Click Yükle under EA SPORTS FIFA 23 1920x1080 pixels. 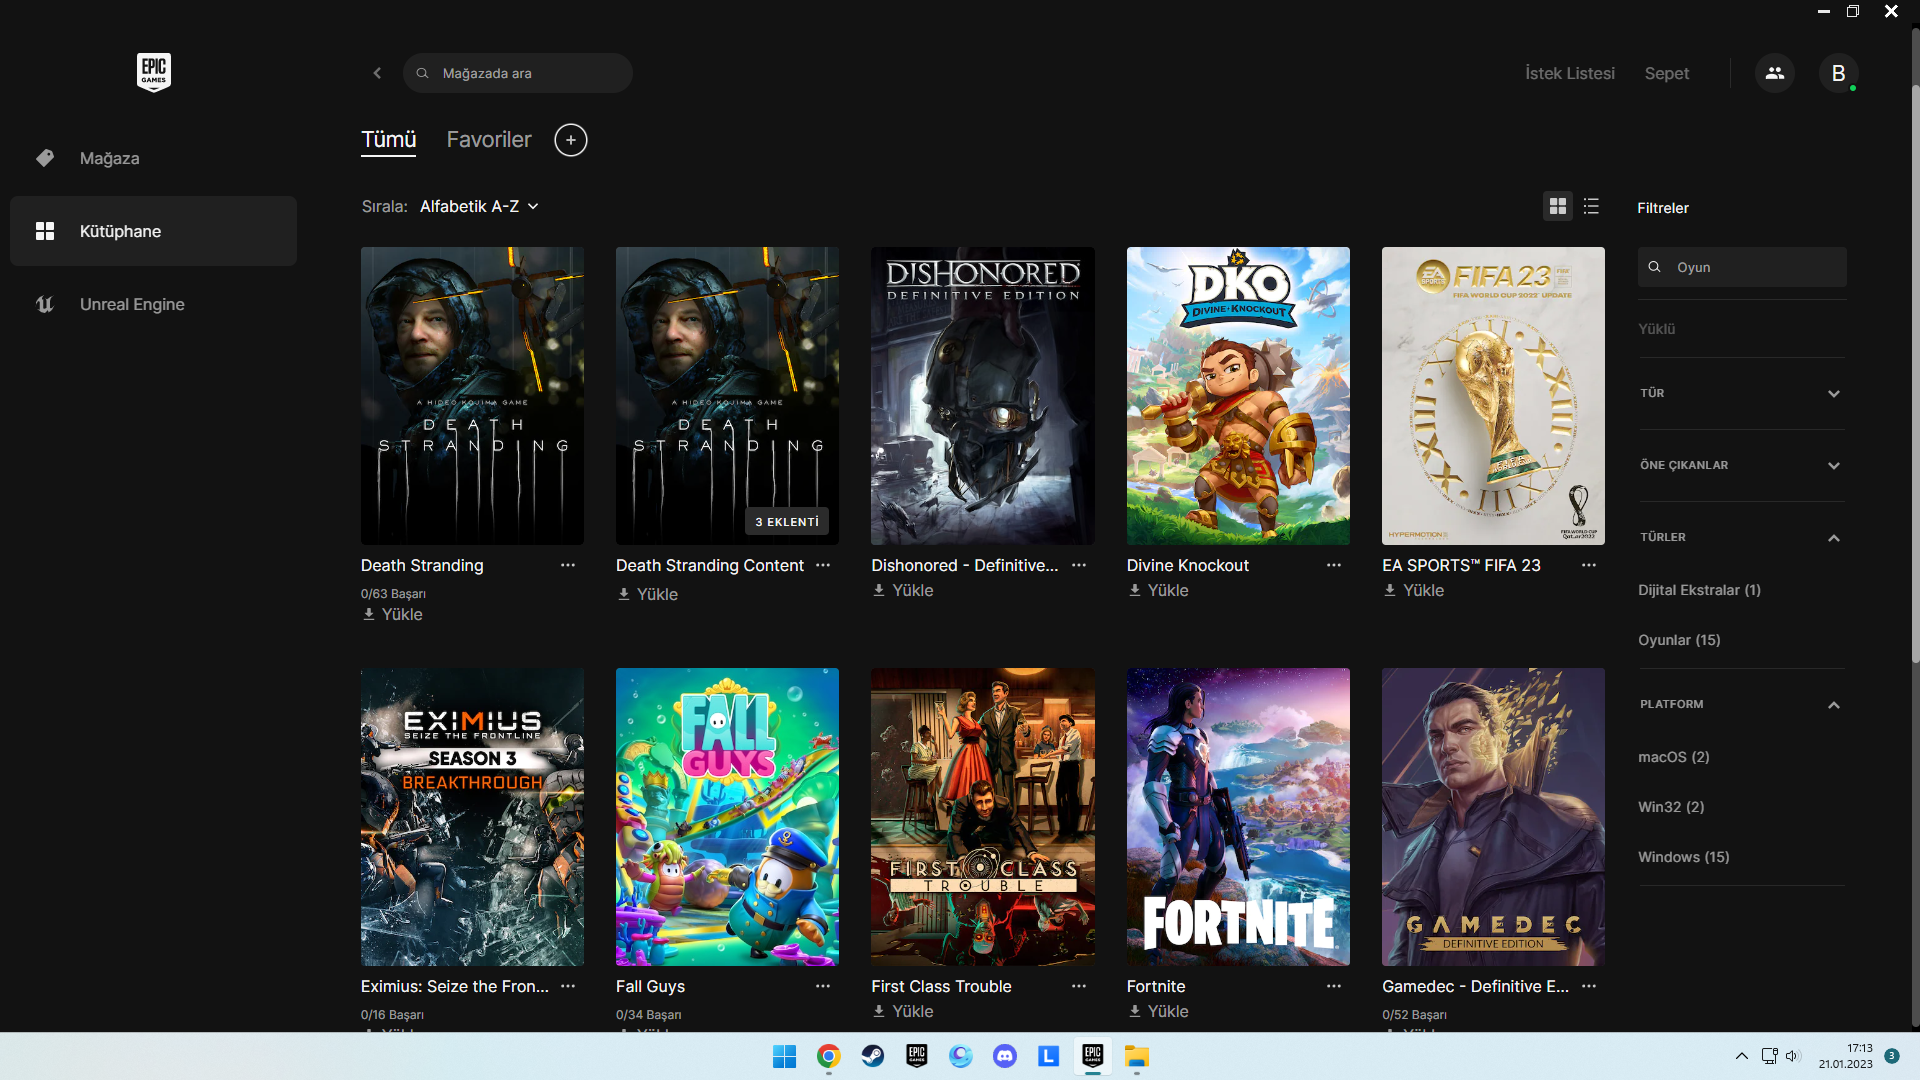(1414, 590)
